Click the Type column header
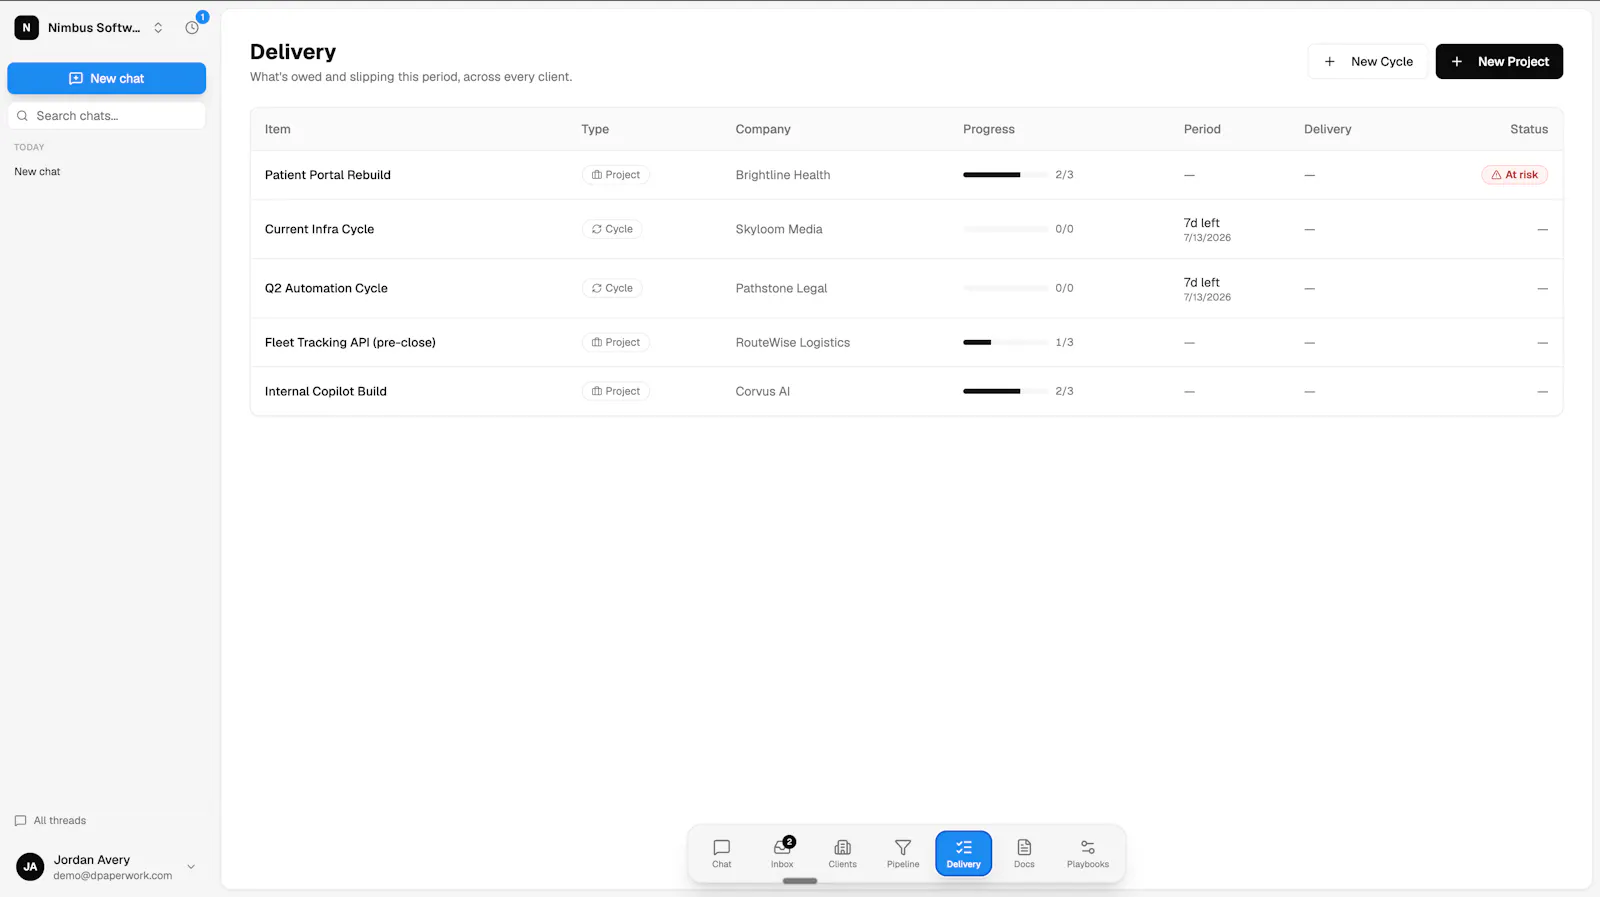Image resolution: width=1600 pixels, height=897 pixels. [x=595, y=129]
